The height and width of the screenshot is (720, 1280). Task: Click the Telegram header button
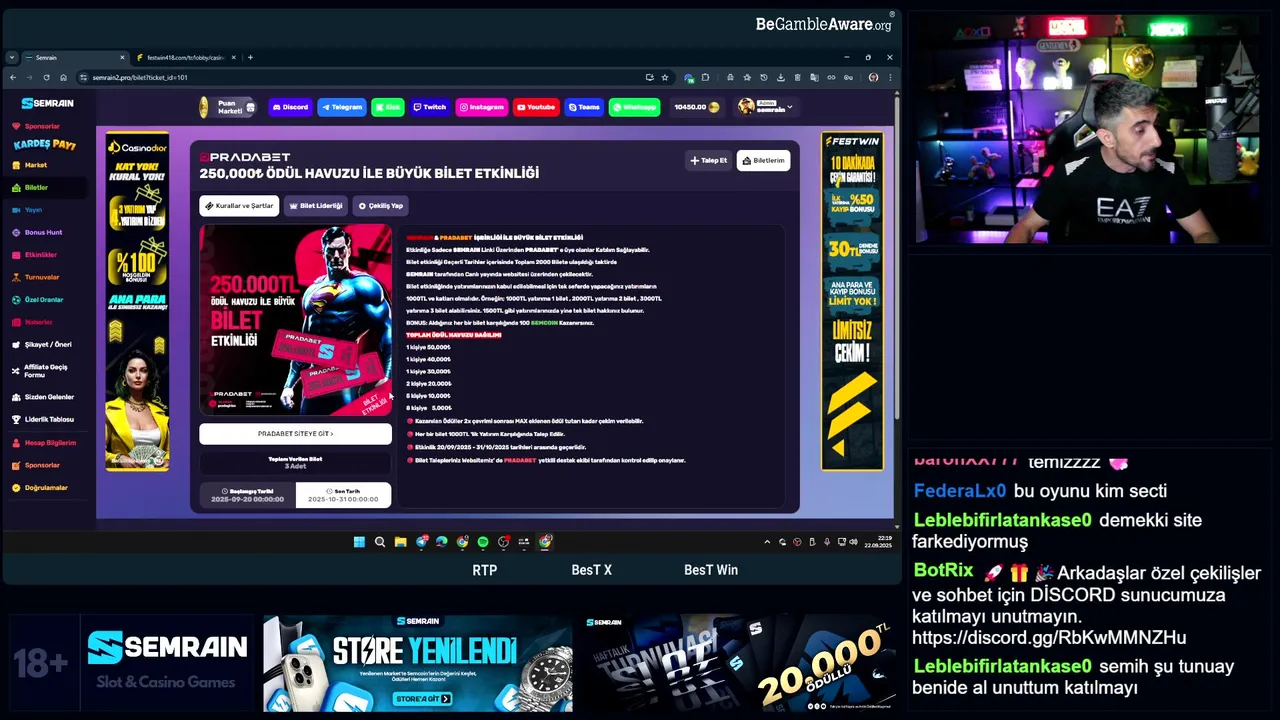pos(342,107)
